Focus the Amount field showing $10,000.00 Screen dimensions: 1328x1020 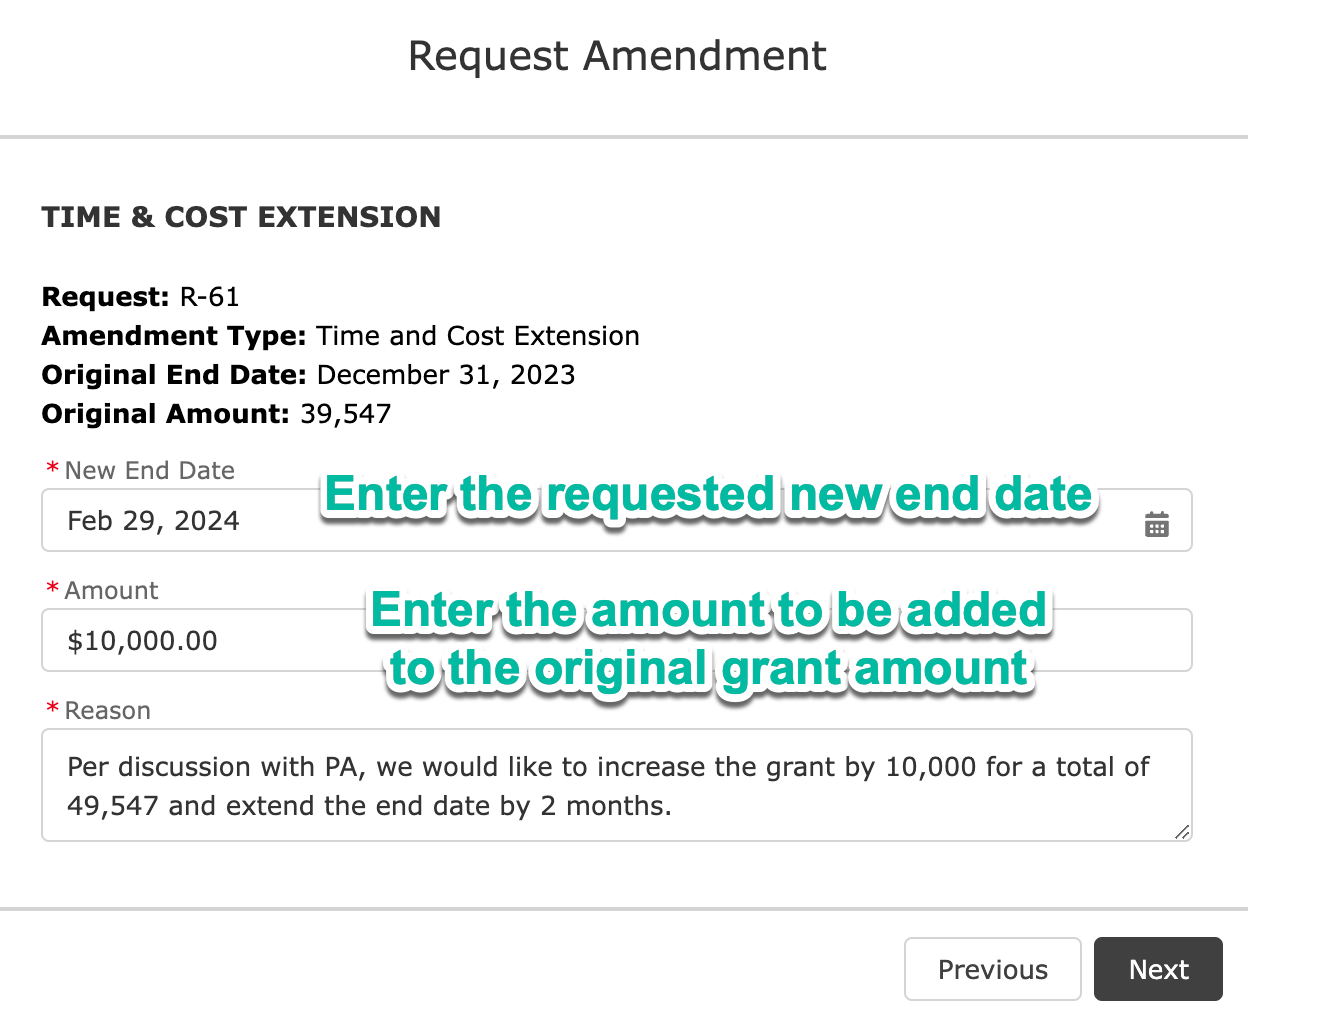pyautogui.click(x=617, y=640)
